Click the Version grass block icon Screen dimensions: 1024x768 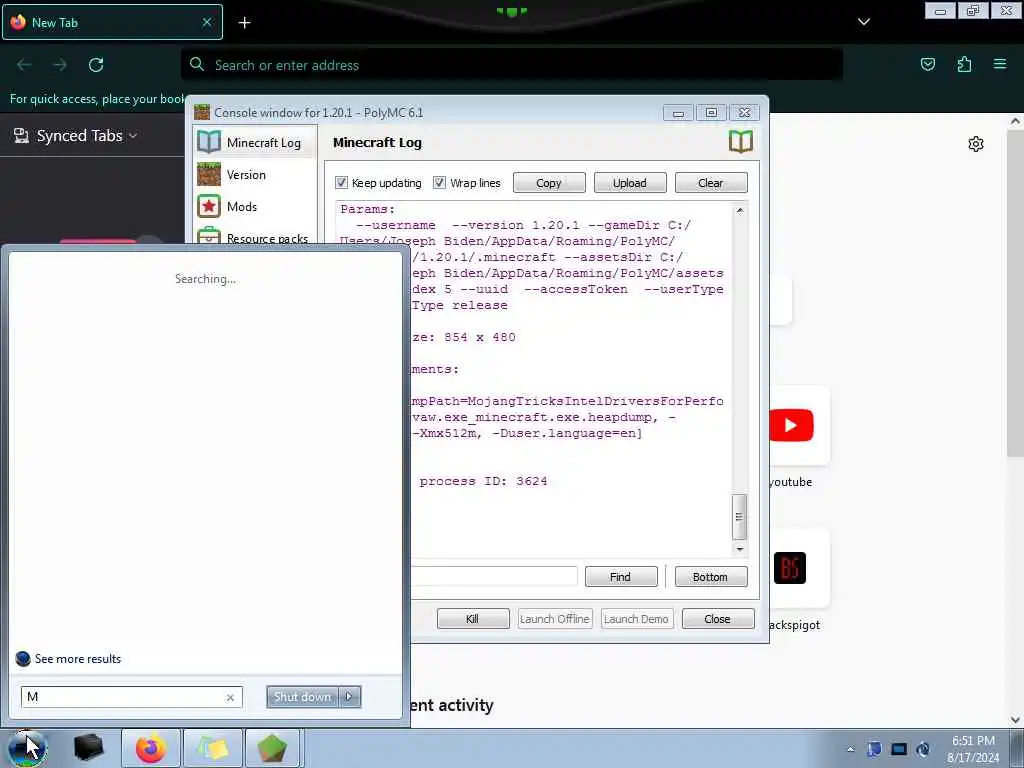pyautogui.click(x=209, y=174)
